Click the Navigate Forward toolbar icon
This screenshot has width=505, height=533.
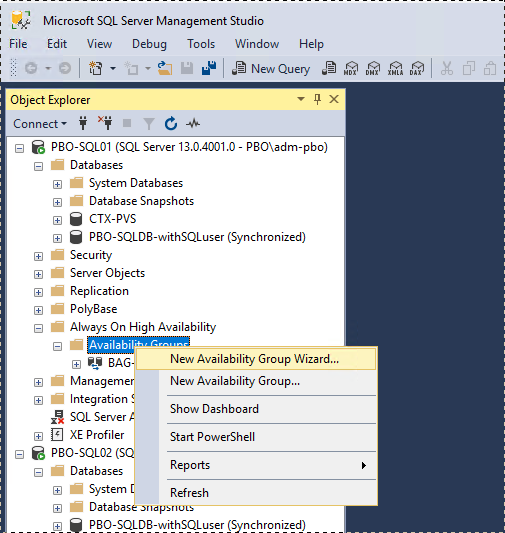[x=65, y=68]
